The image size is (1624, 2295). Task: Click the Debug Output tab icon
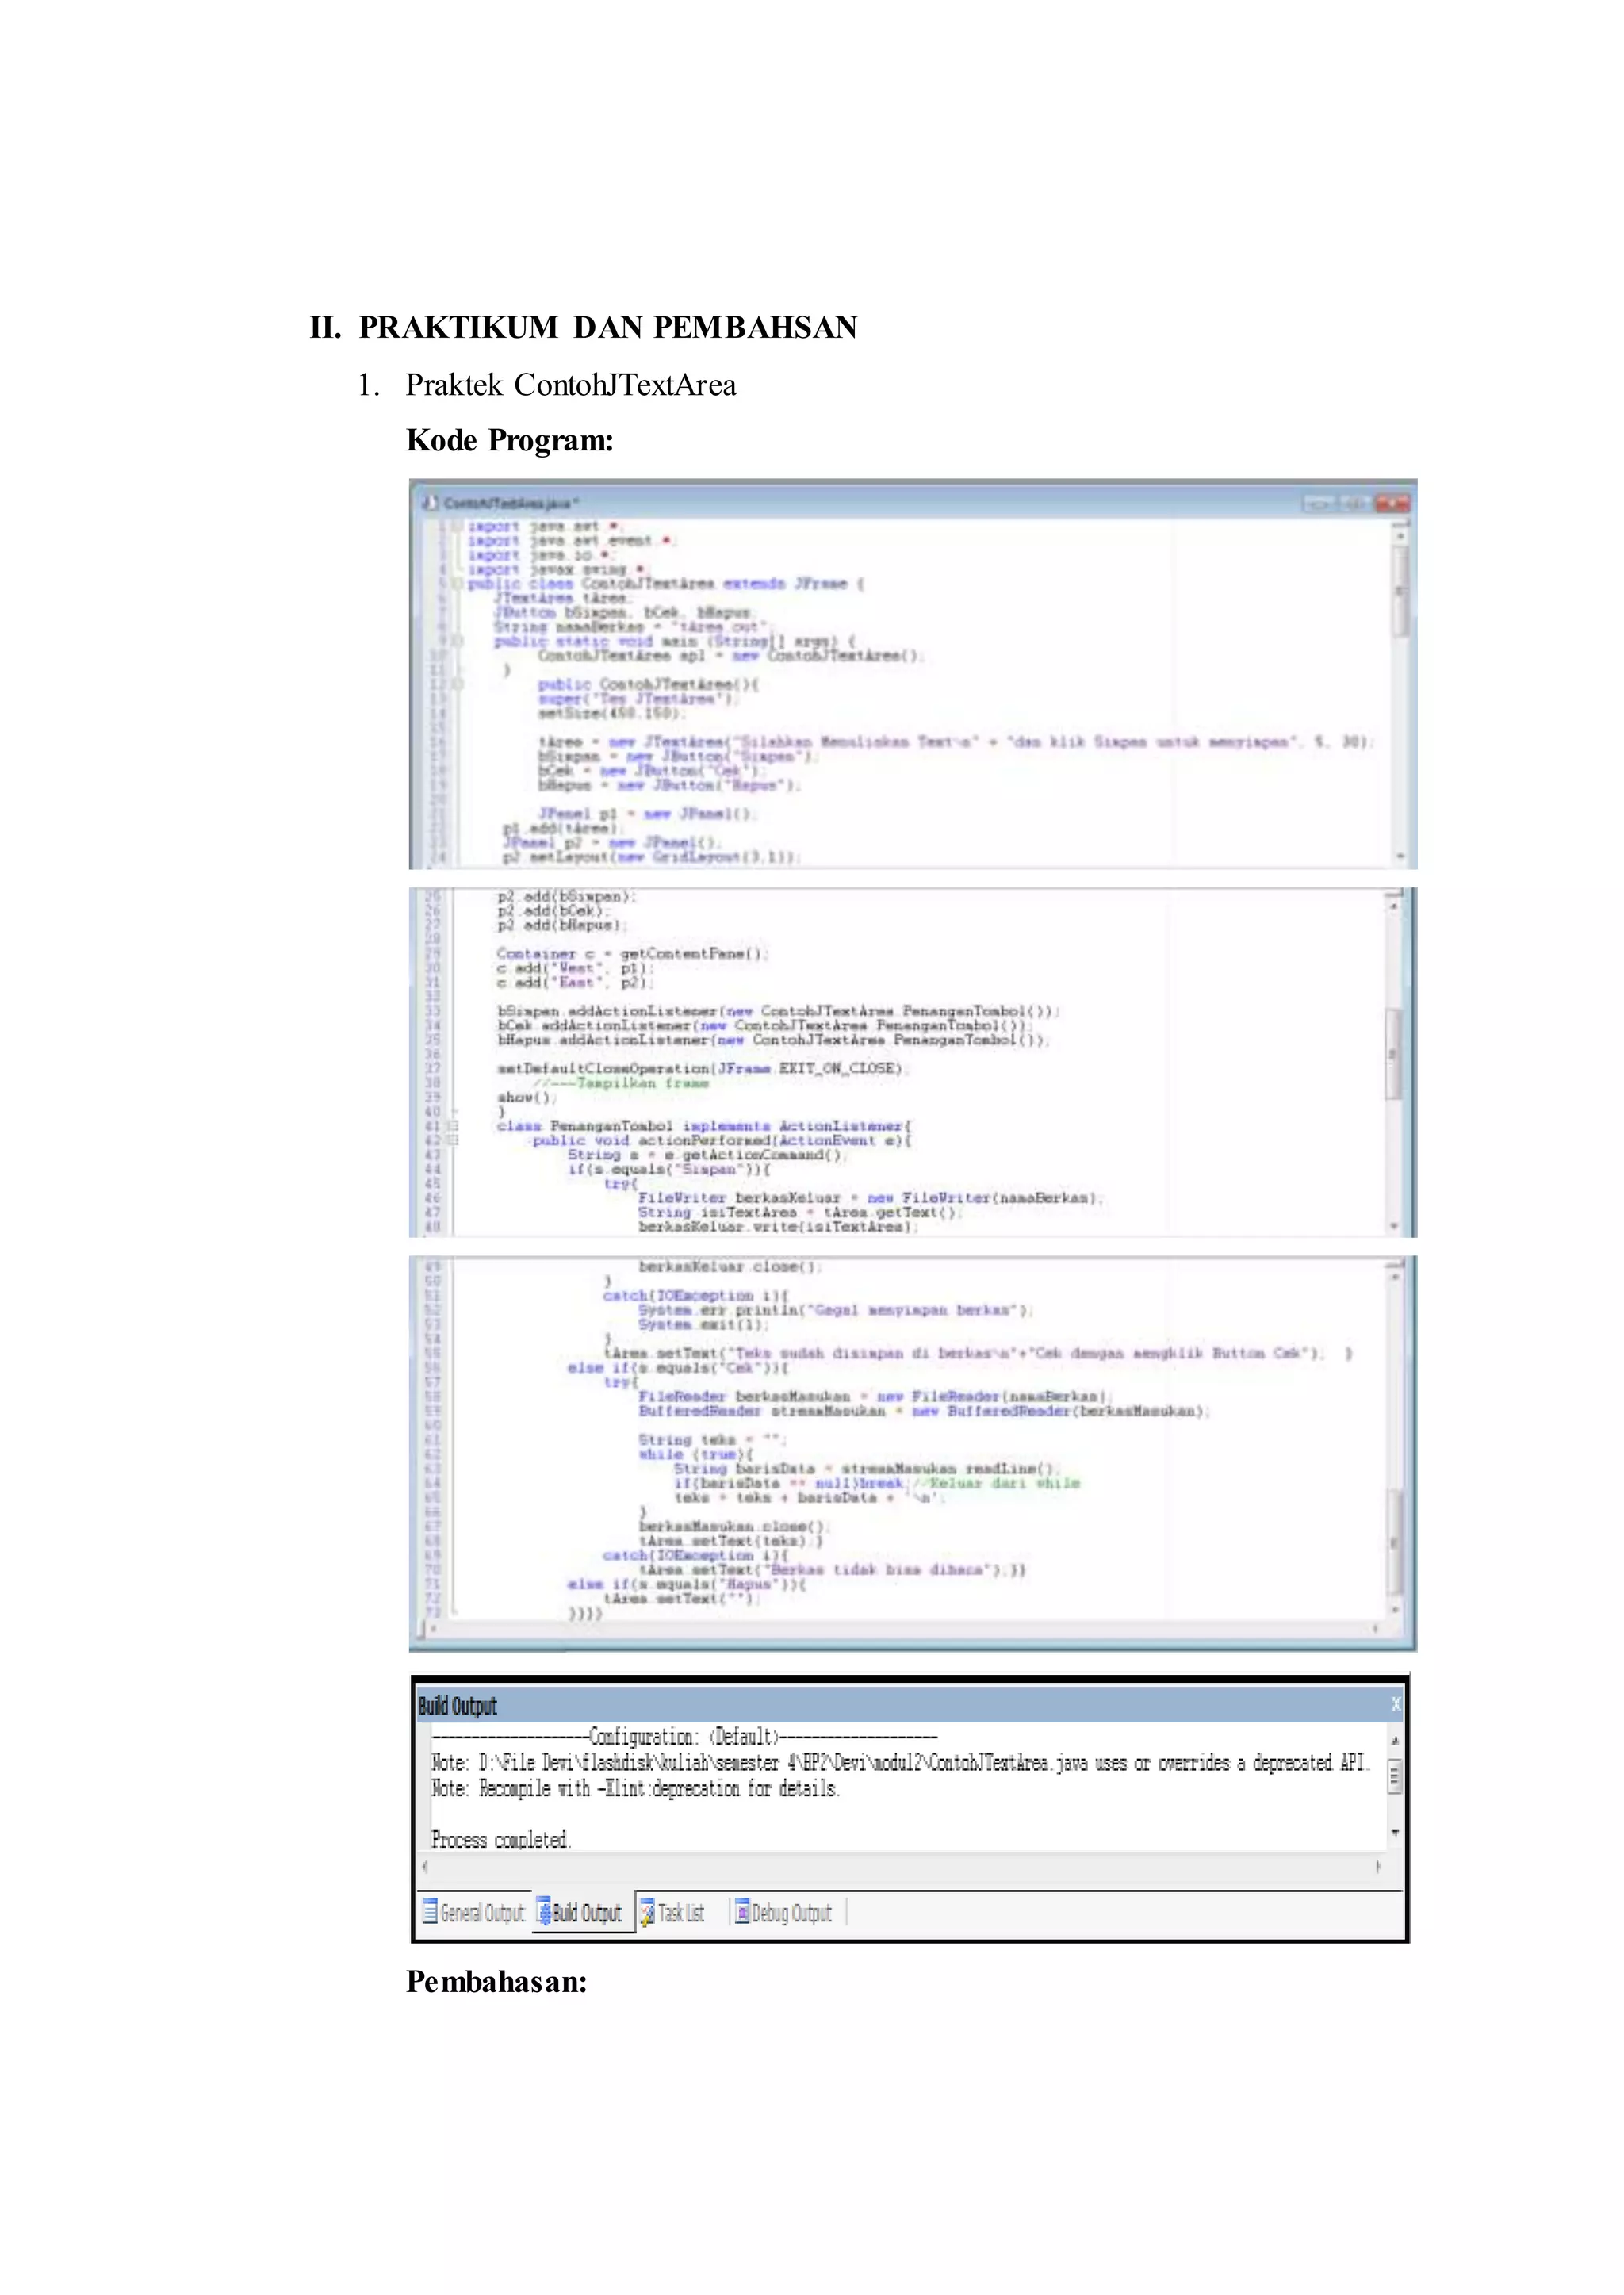pos(742,1912)
